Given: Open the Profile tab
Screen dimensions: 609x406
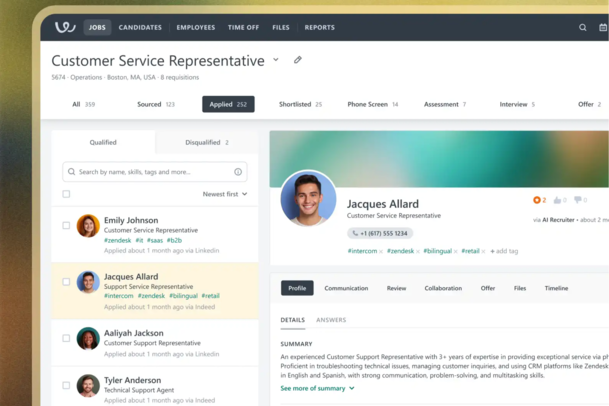Looking at the screenshot, I should (297, 288).
